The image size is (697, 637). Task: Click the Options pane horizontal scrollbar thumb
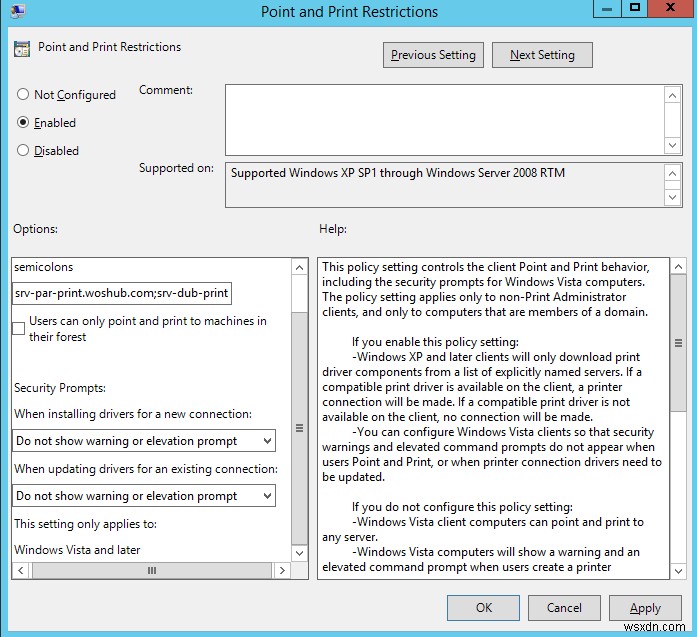[152, 570]
